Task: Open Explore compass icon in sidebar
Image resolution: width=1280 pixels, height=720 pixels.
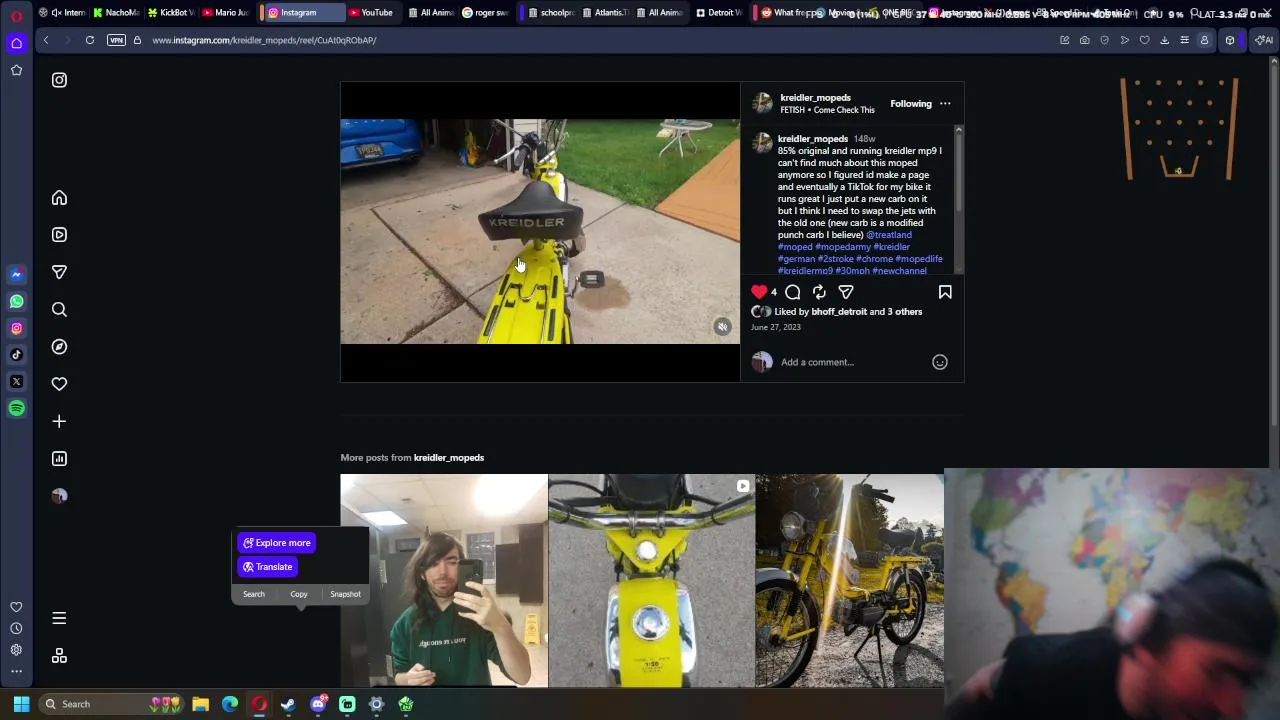Action: pos(59,347)
